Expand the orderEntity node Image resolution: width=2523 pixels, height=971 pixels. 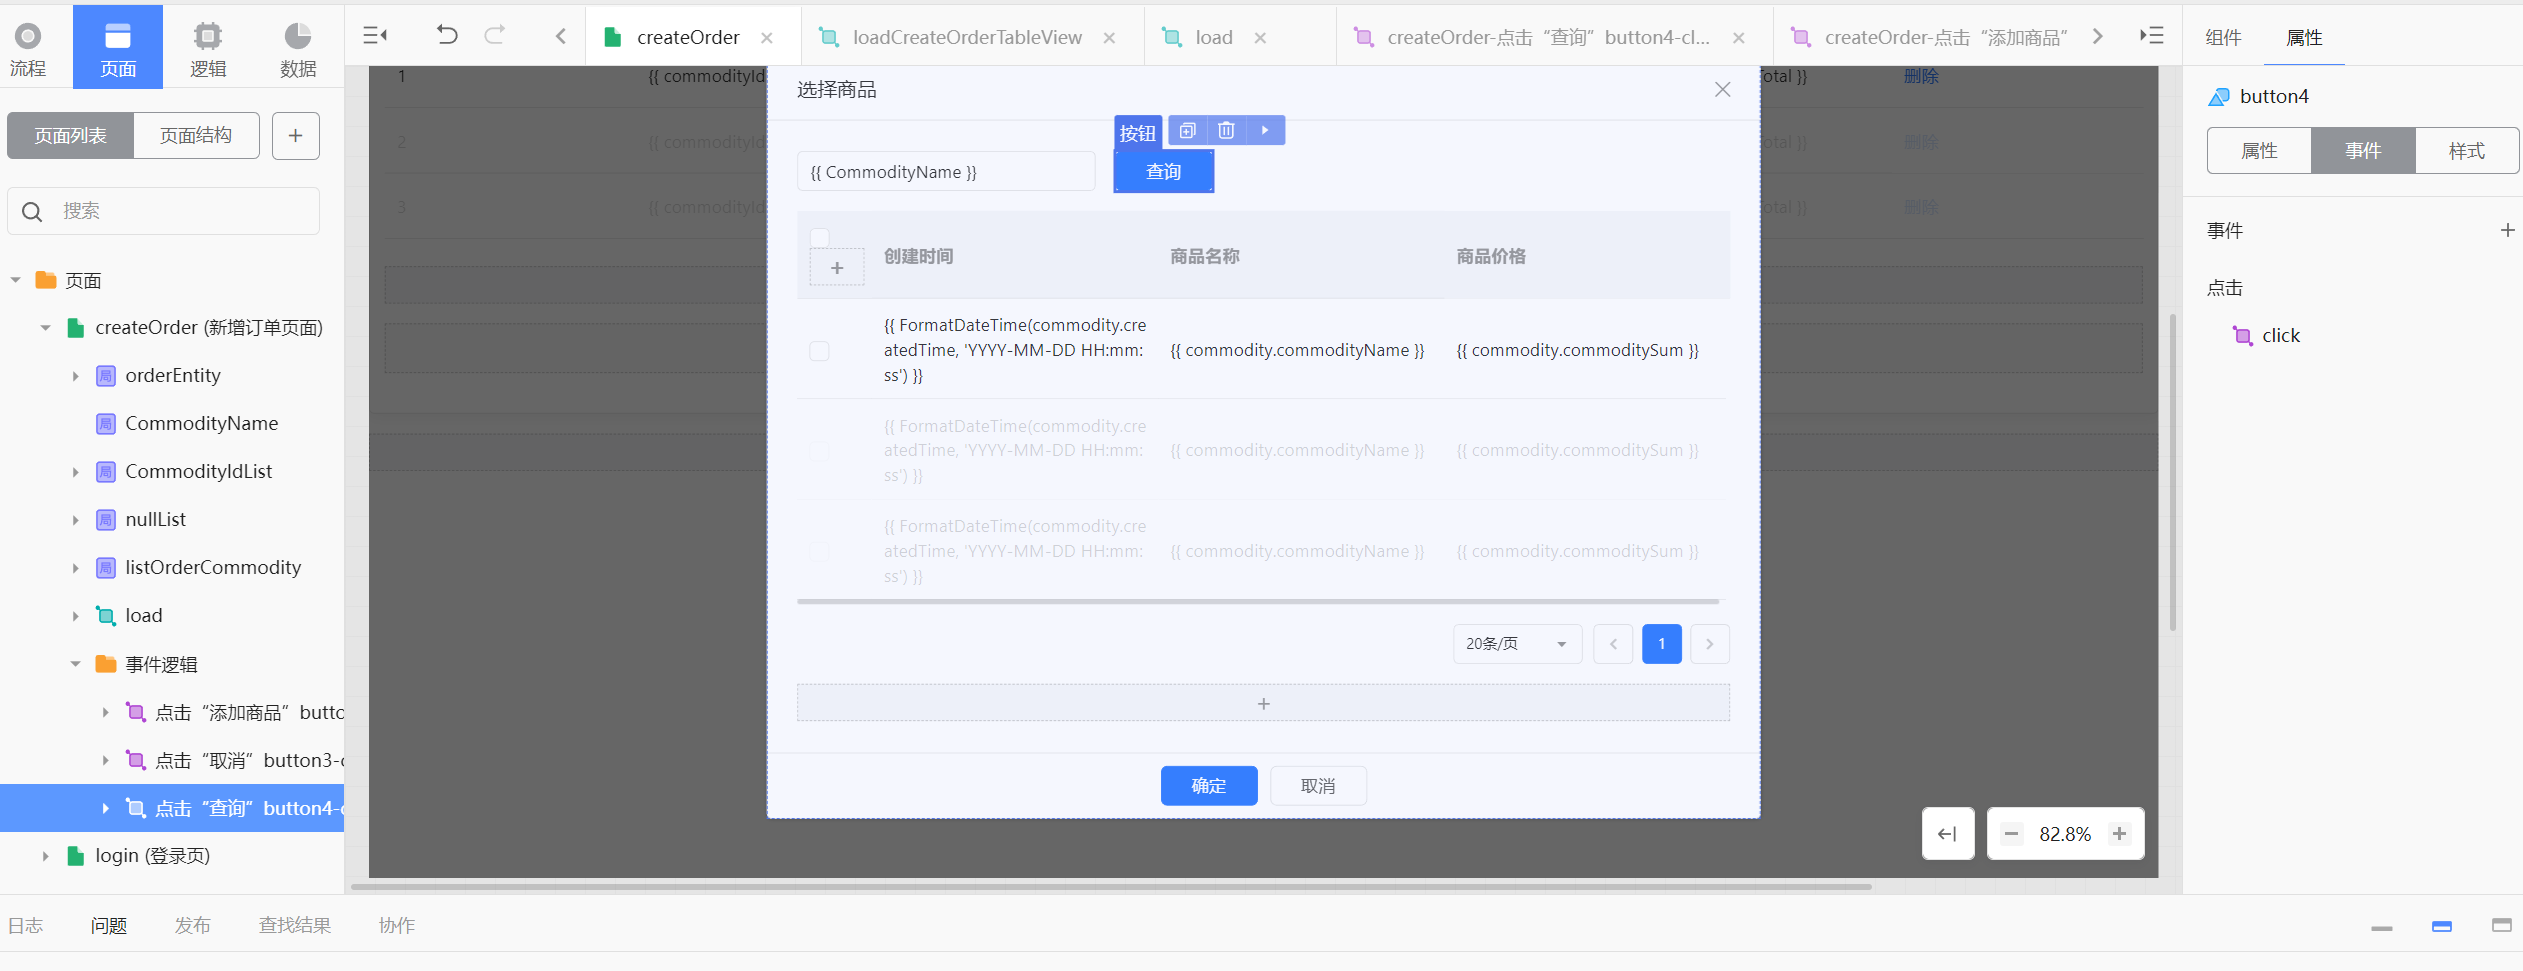(x=75, y=377)
